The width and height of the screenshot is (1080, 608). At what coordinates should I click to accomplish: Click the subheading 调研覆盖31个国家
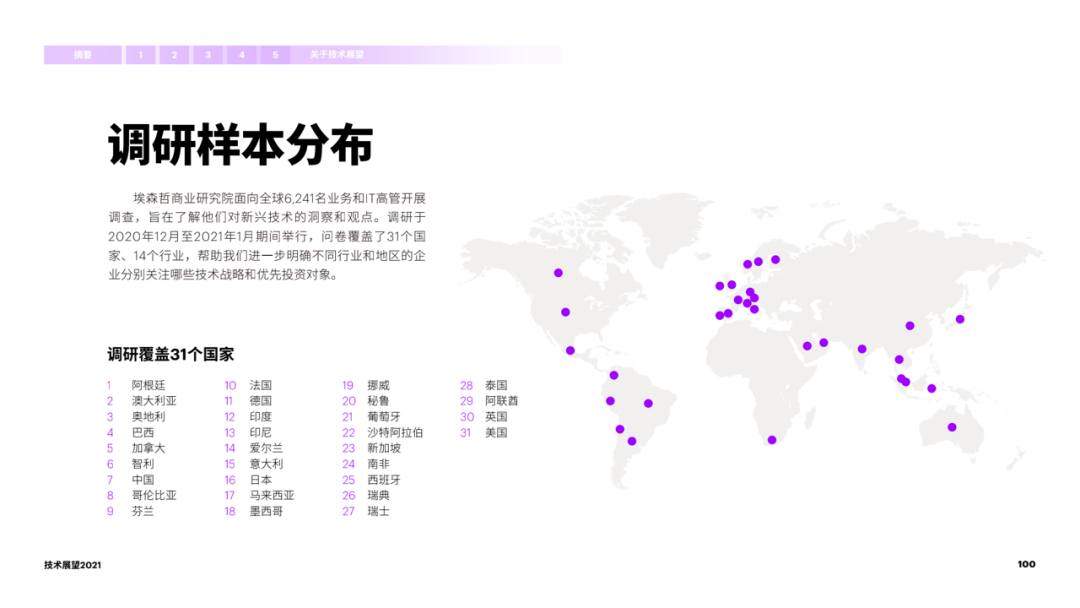(x=171, y=355)
